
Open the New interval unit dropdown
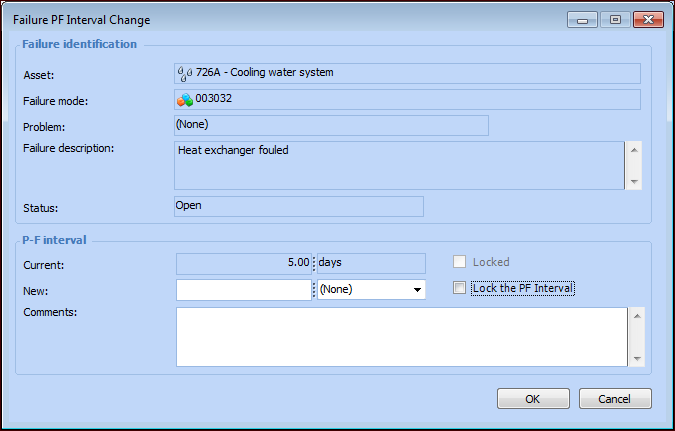[417, 290]
